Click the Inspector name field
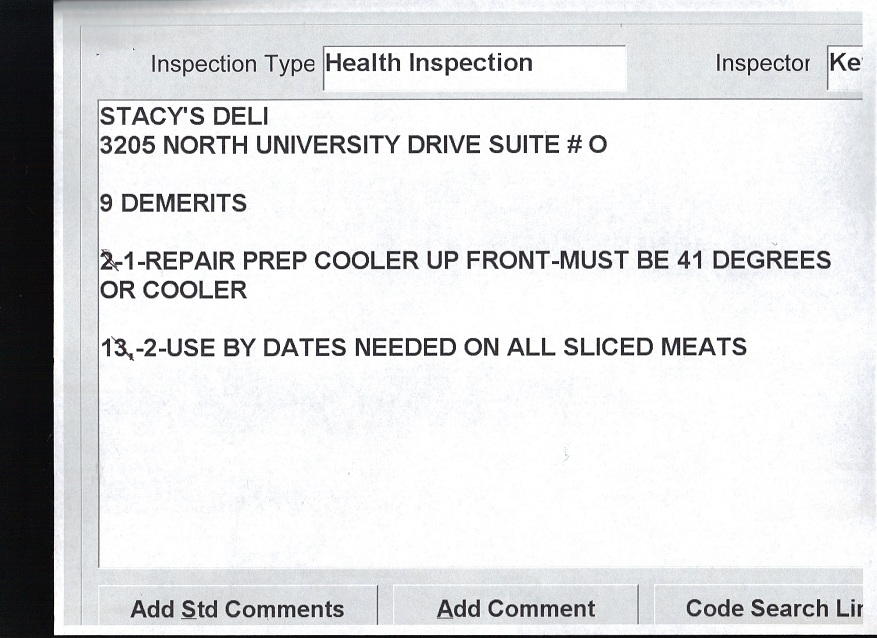Viewport: 877px width, 638px height. [x=845, y=65]
